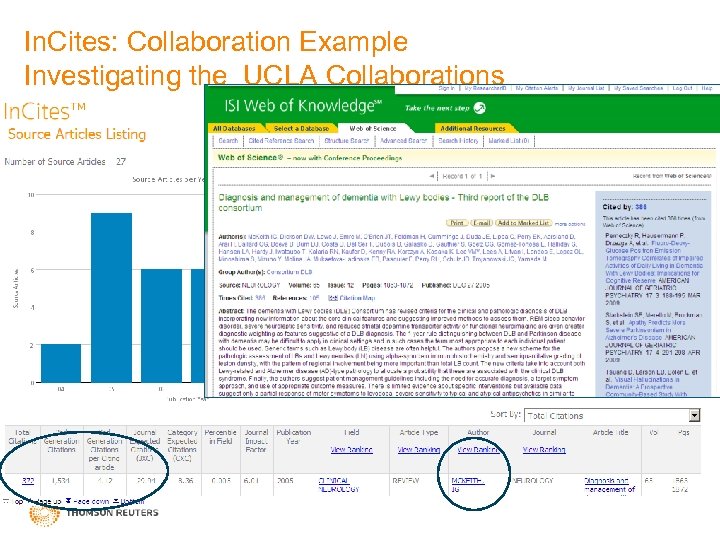This screenshot has width=720, height=540.
Task: Select the Web of Science tab
Action: [x=372, y=129]
